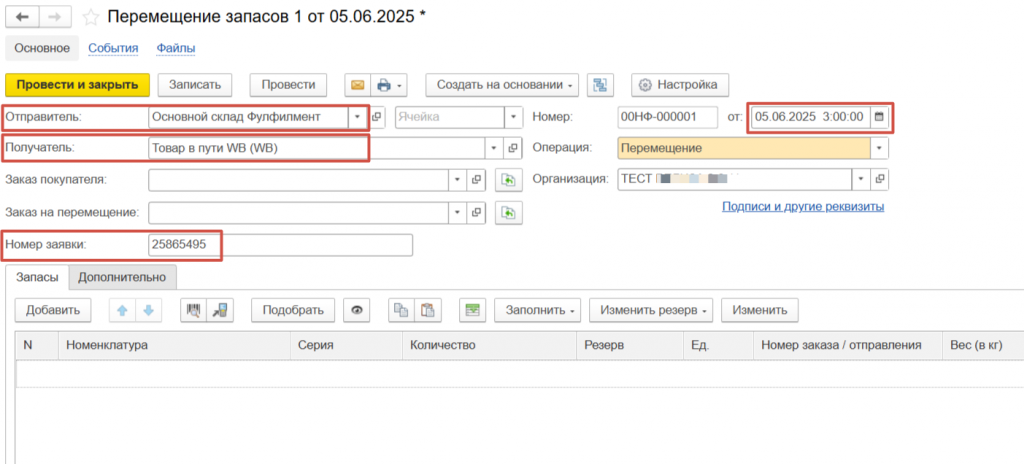1024x464 pixels.
Task: Open the Операция dropdown list
Action: [879, 148]
